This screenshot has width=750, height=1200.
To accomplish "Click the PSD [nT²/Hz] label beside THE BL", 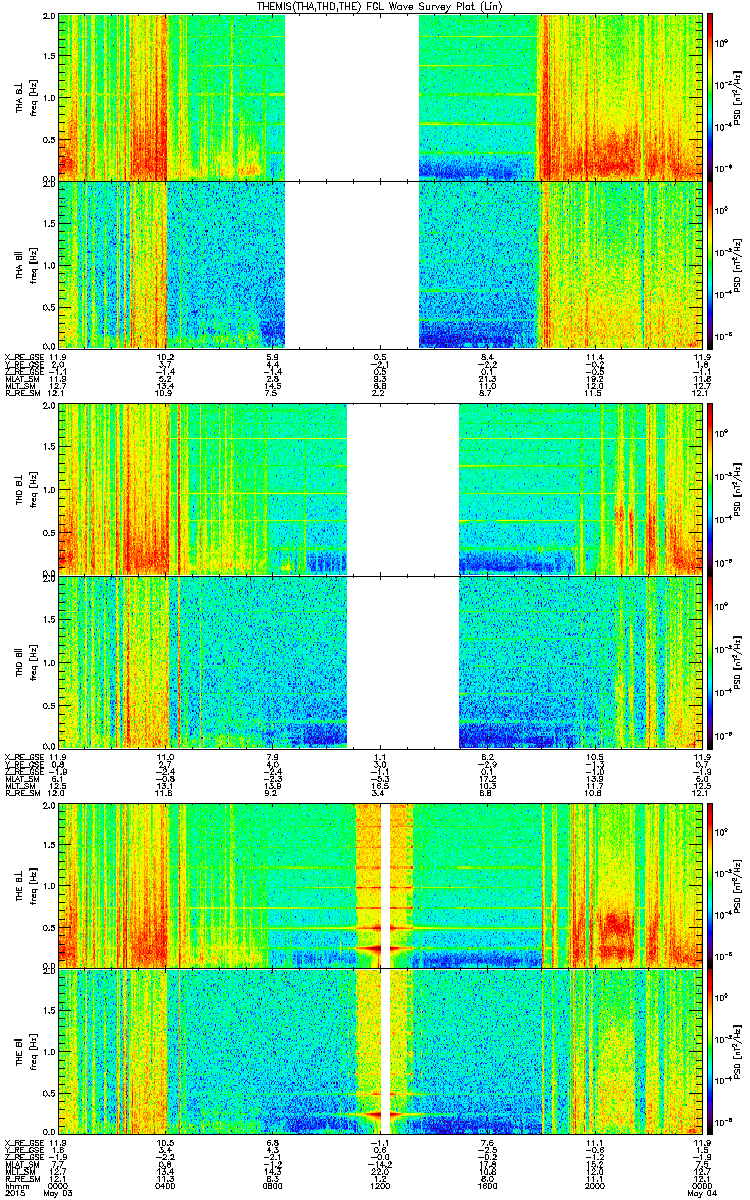I will (x=739, y=885).
